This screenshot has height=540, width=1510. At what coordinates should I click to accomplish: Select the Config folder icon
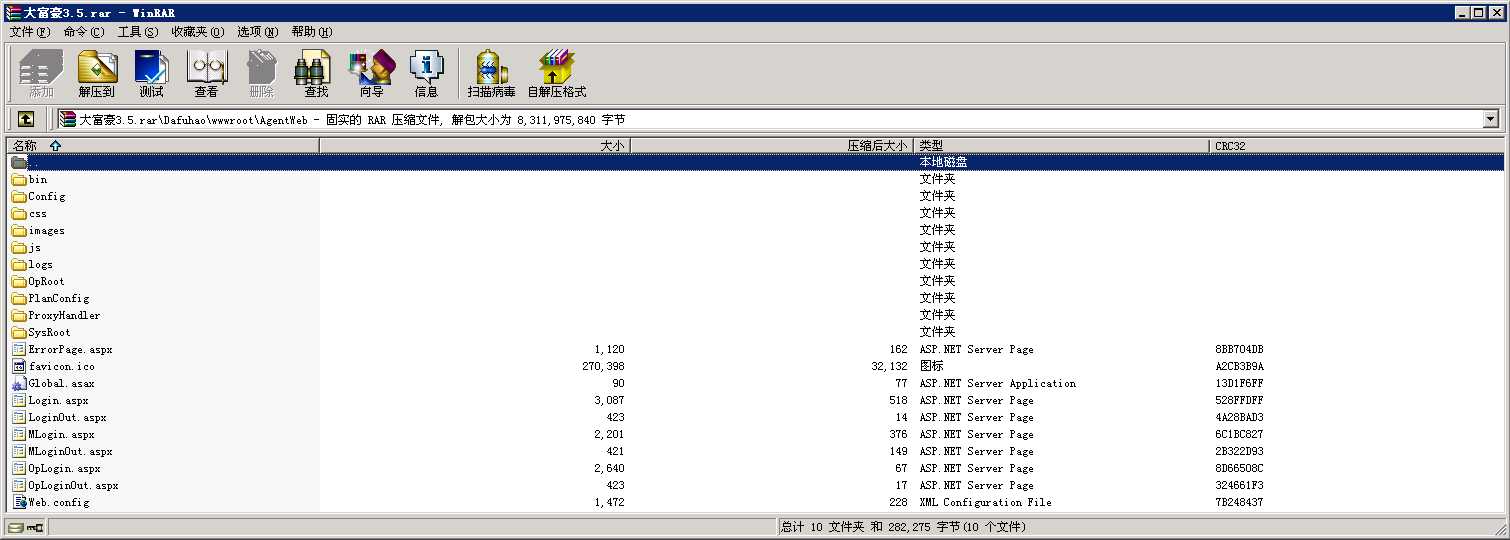[19, 197]
